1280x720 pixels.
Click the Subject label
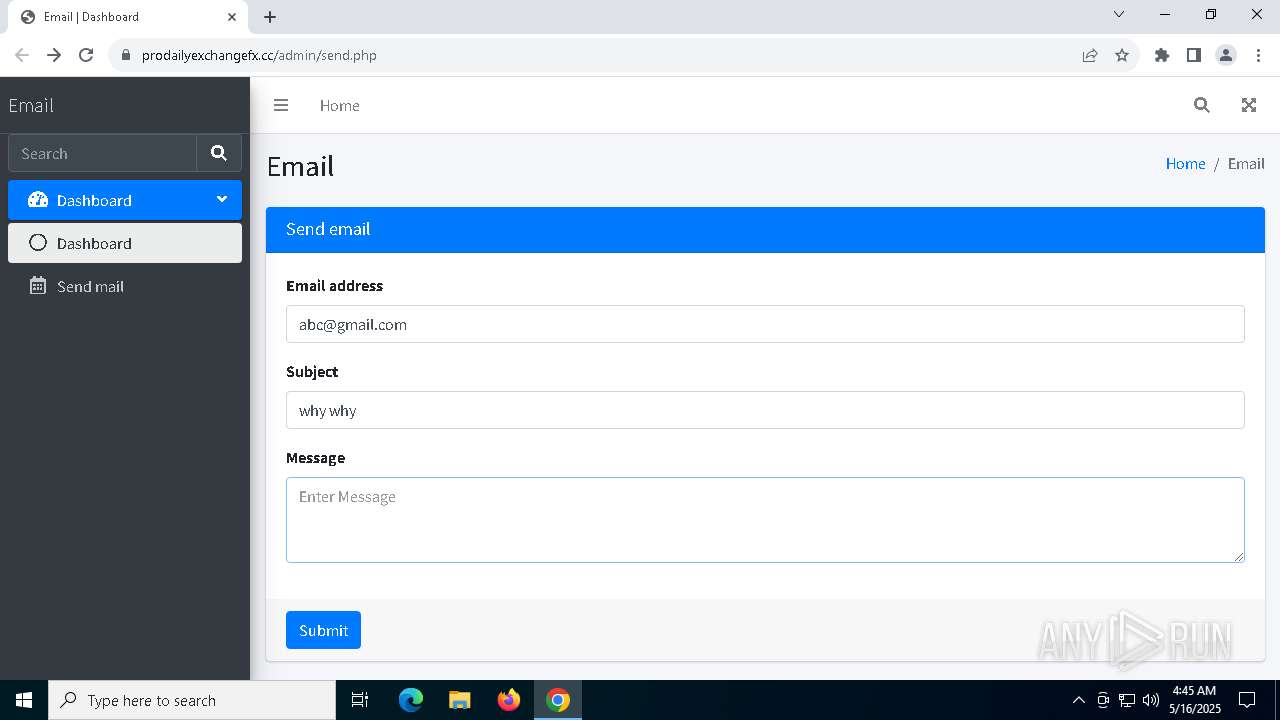click(312, 371)
